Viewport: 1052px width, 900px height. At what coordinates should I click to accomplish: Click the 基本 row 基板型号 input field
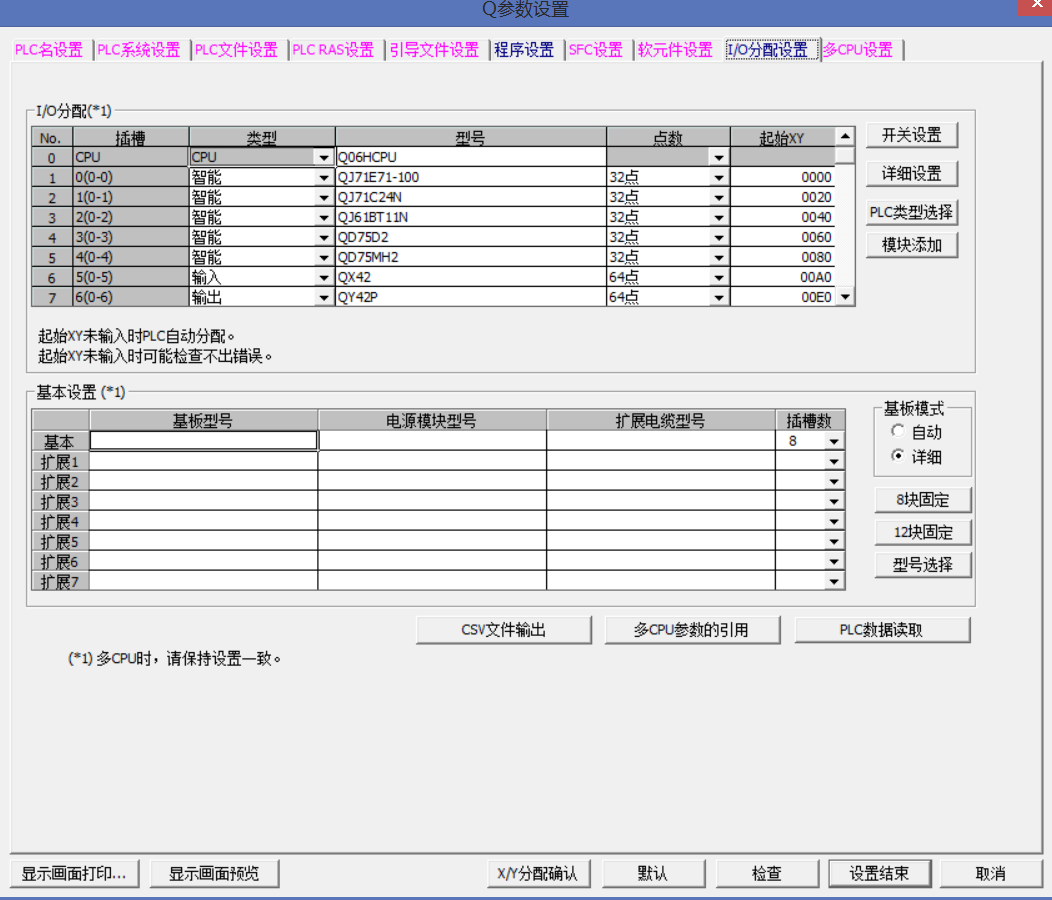pyautogui.click(x=204, y=441)
